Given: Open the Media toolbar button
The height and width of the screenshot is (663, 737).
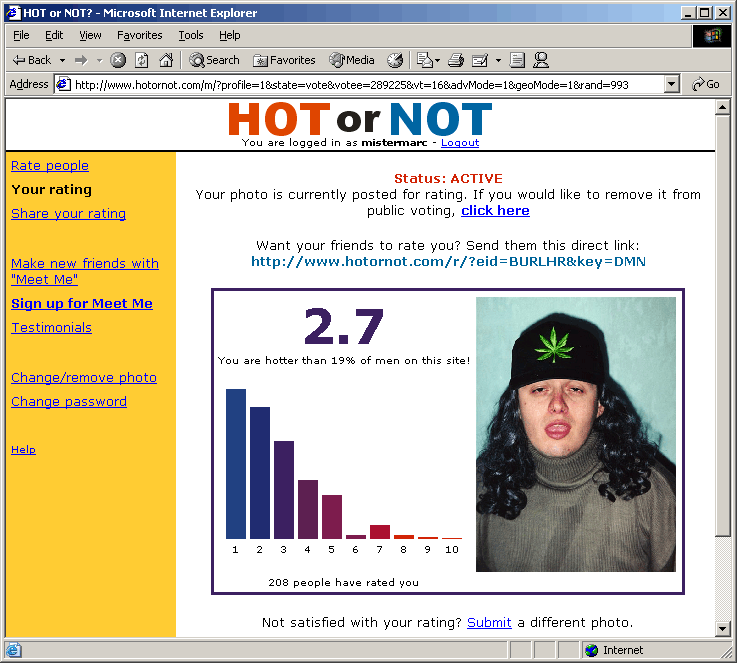Looking at the screenshot, I should pos(352,60).
